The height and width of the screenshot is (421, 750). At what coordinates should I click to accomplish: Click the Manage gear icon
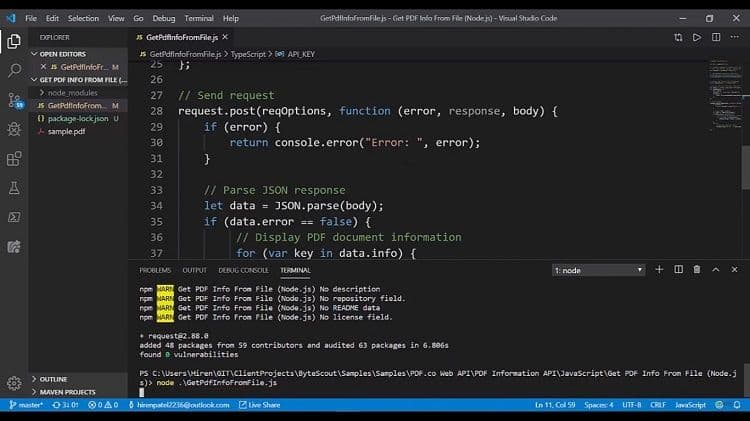[x=14, y=383]
